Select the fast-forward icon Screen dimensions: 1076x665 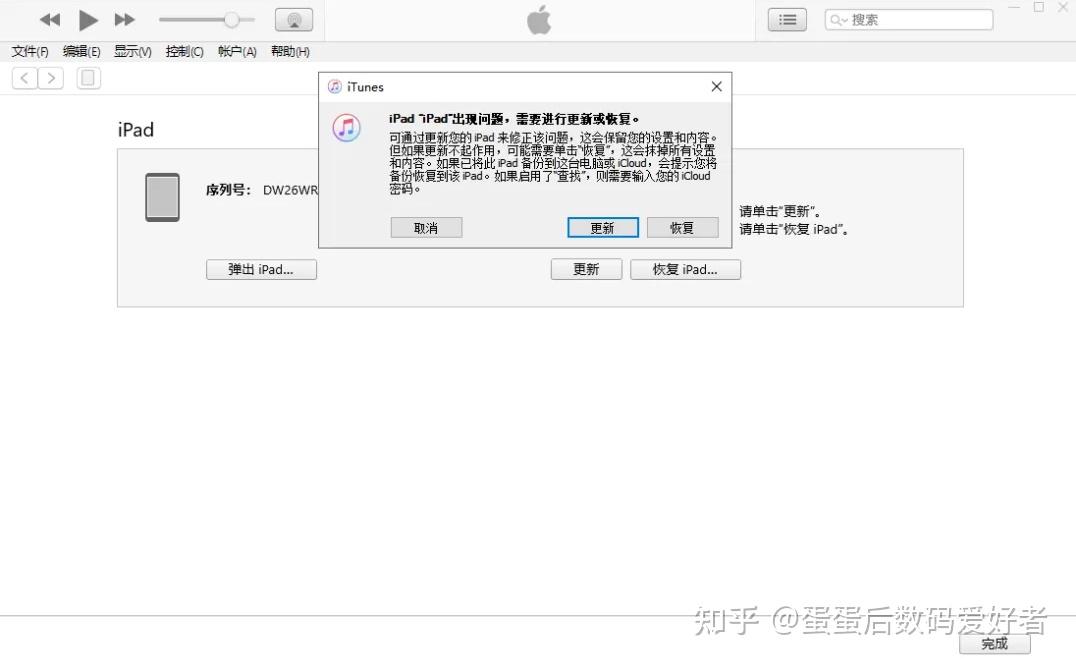124,19
